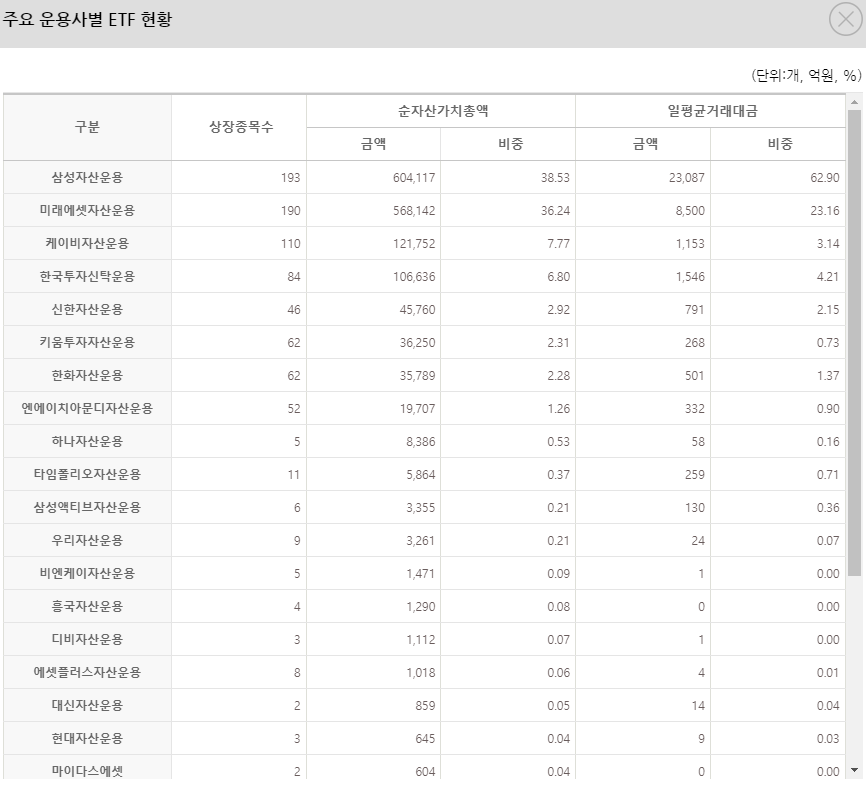
Task: Select the 비엔케이자산운용 row label
Action: point(87,573)
